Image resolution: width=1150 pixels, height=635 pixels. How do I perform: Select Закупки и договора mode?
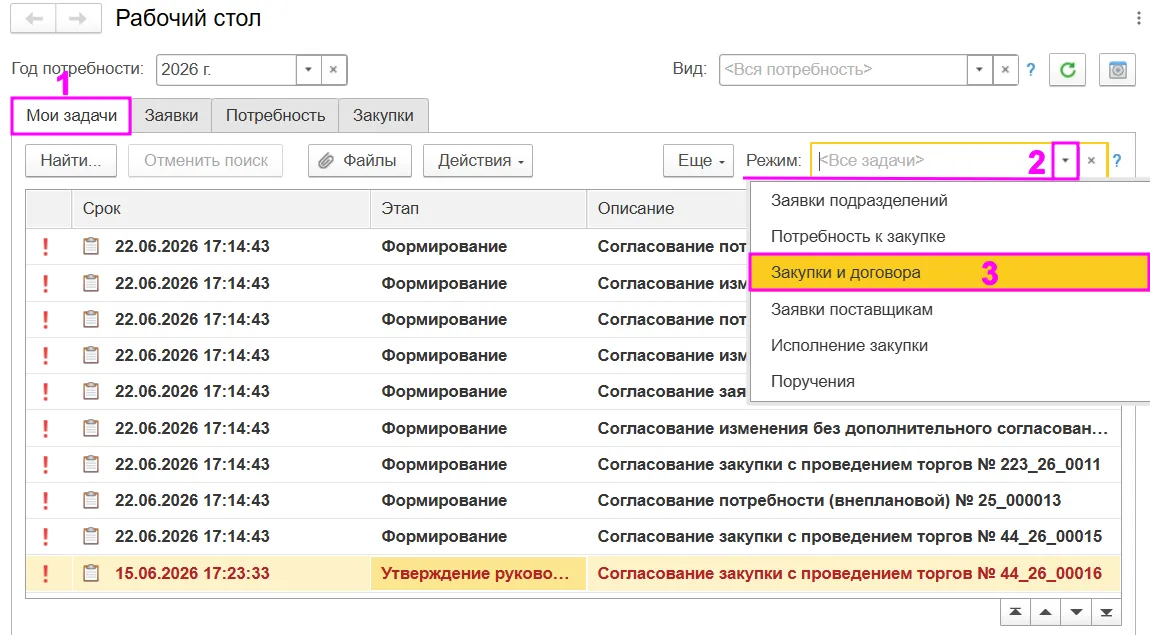coord(950,273)
